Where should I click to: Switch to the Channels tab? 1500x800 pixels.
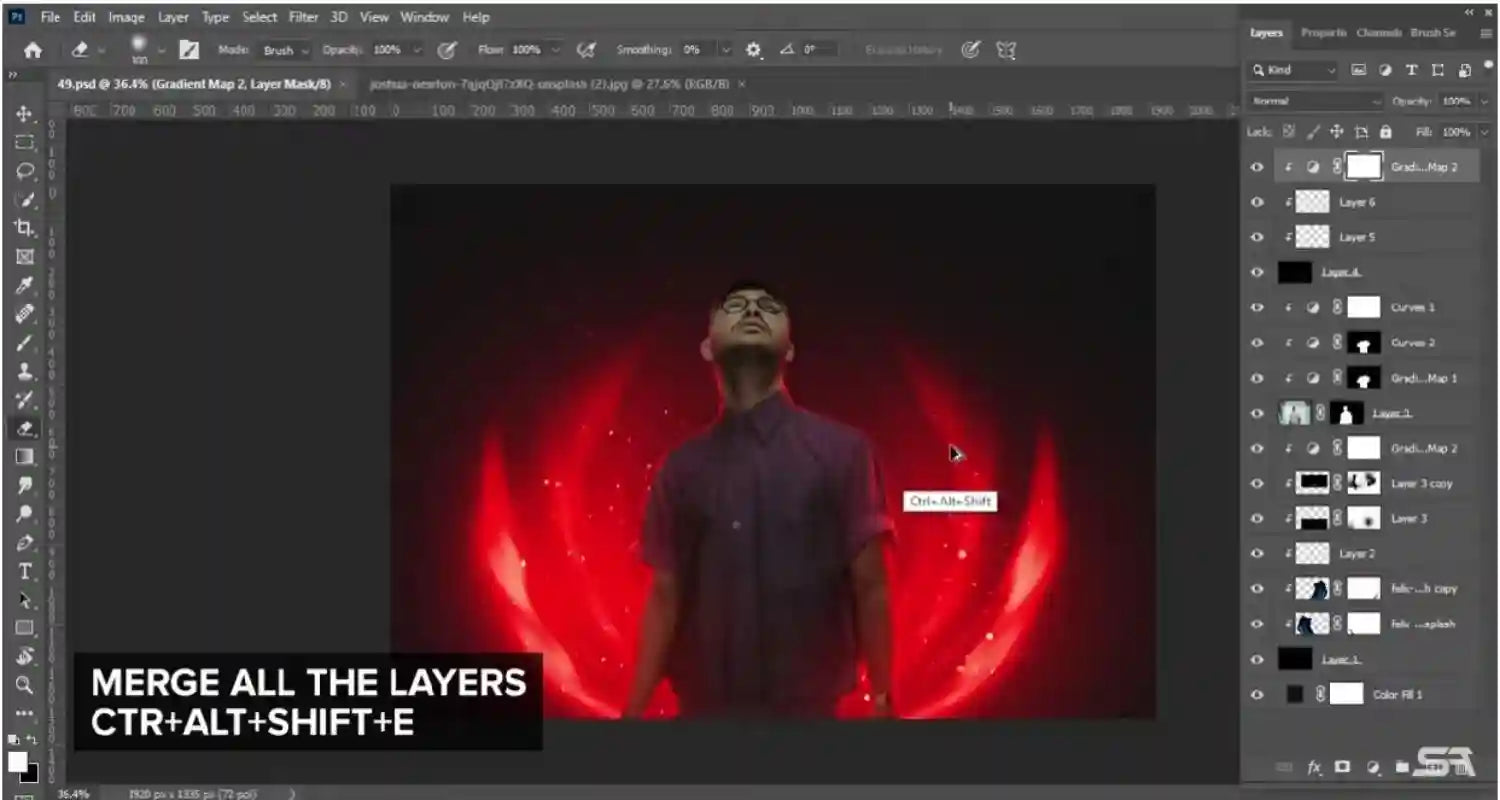click(1378, 33)
